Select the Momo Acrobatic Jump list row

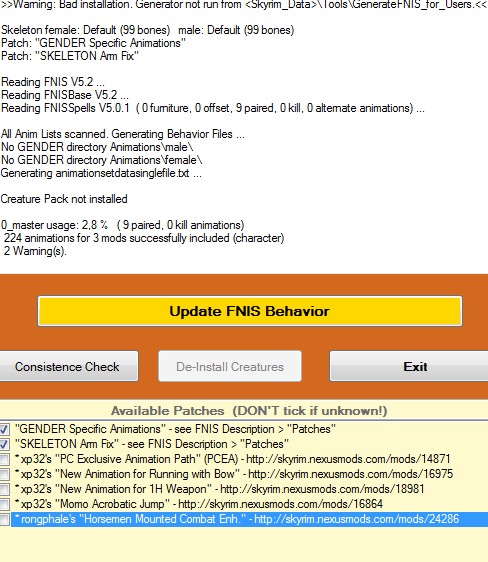pyautogui.click(x=199, y=504)
